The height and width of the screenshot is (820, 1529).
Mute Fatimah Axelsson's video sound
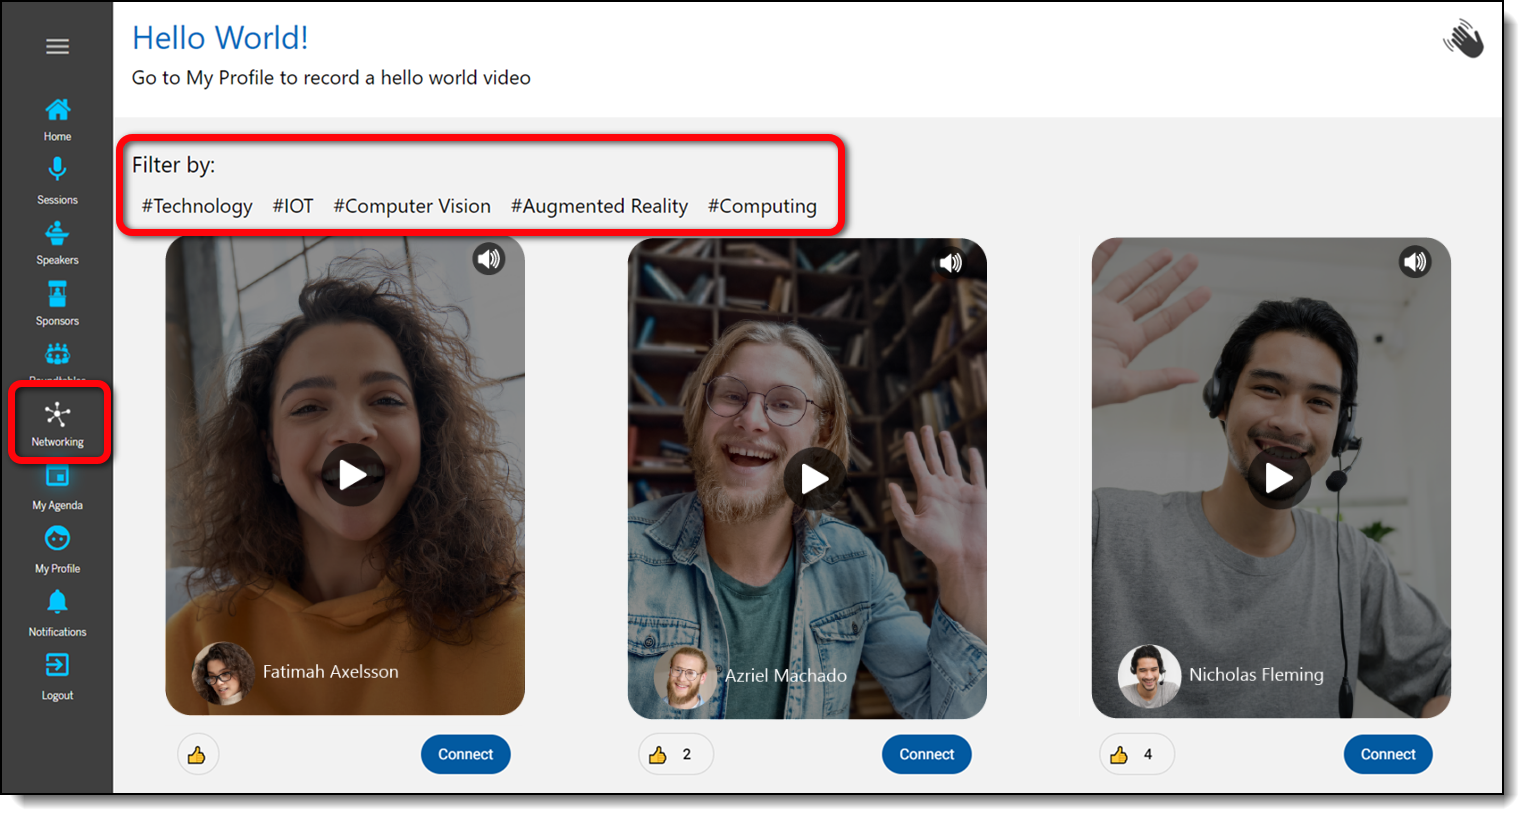[x=488, y=260]
